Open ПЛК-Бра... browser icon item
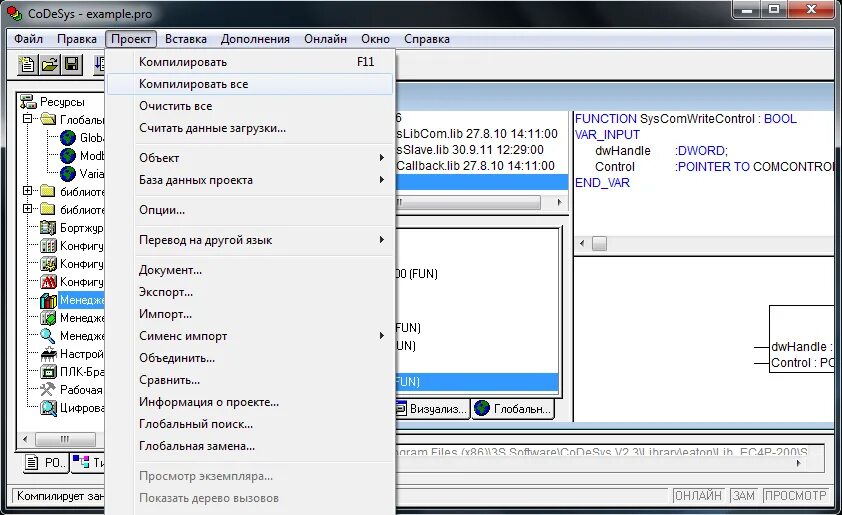The height and width of the screenshot is (515, 842). [48, 372]
